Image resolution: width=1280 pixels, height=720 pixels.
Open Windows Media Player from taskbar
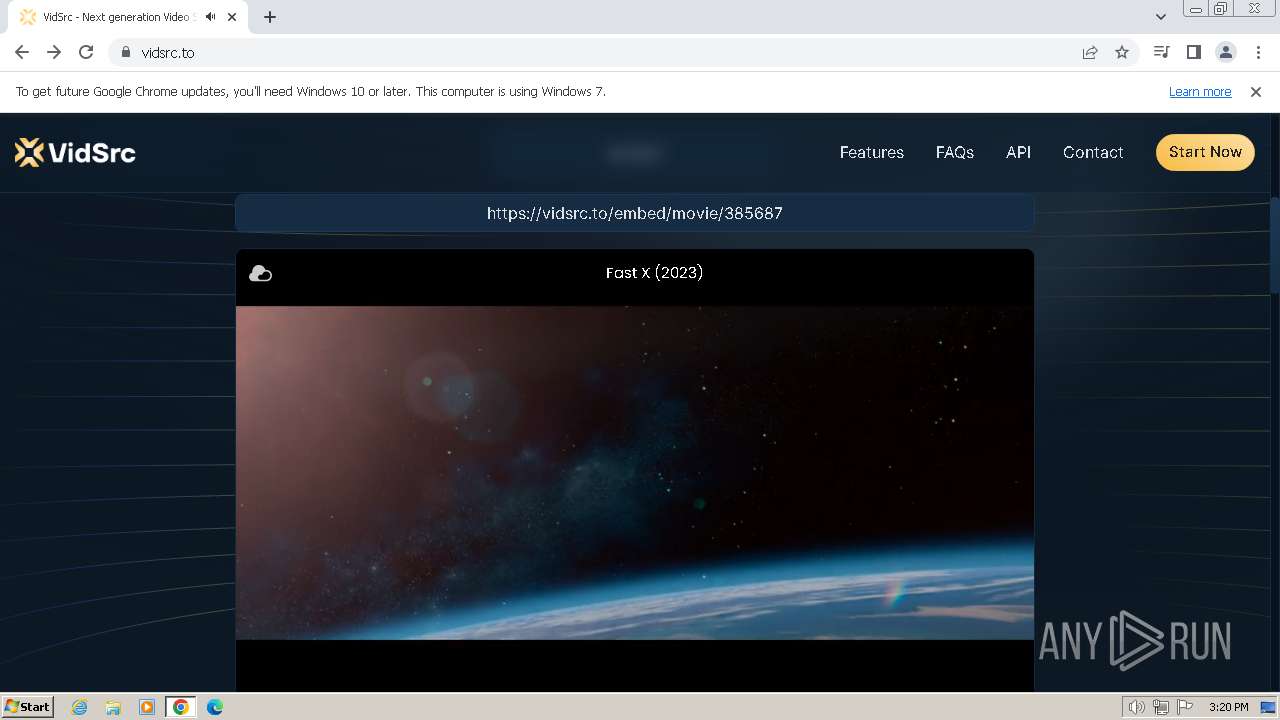(147, 707)
